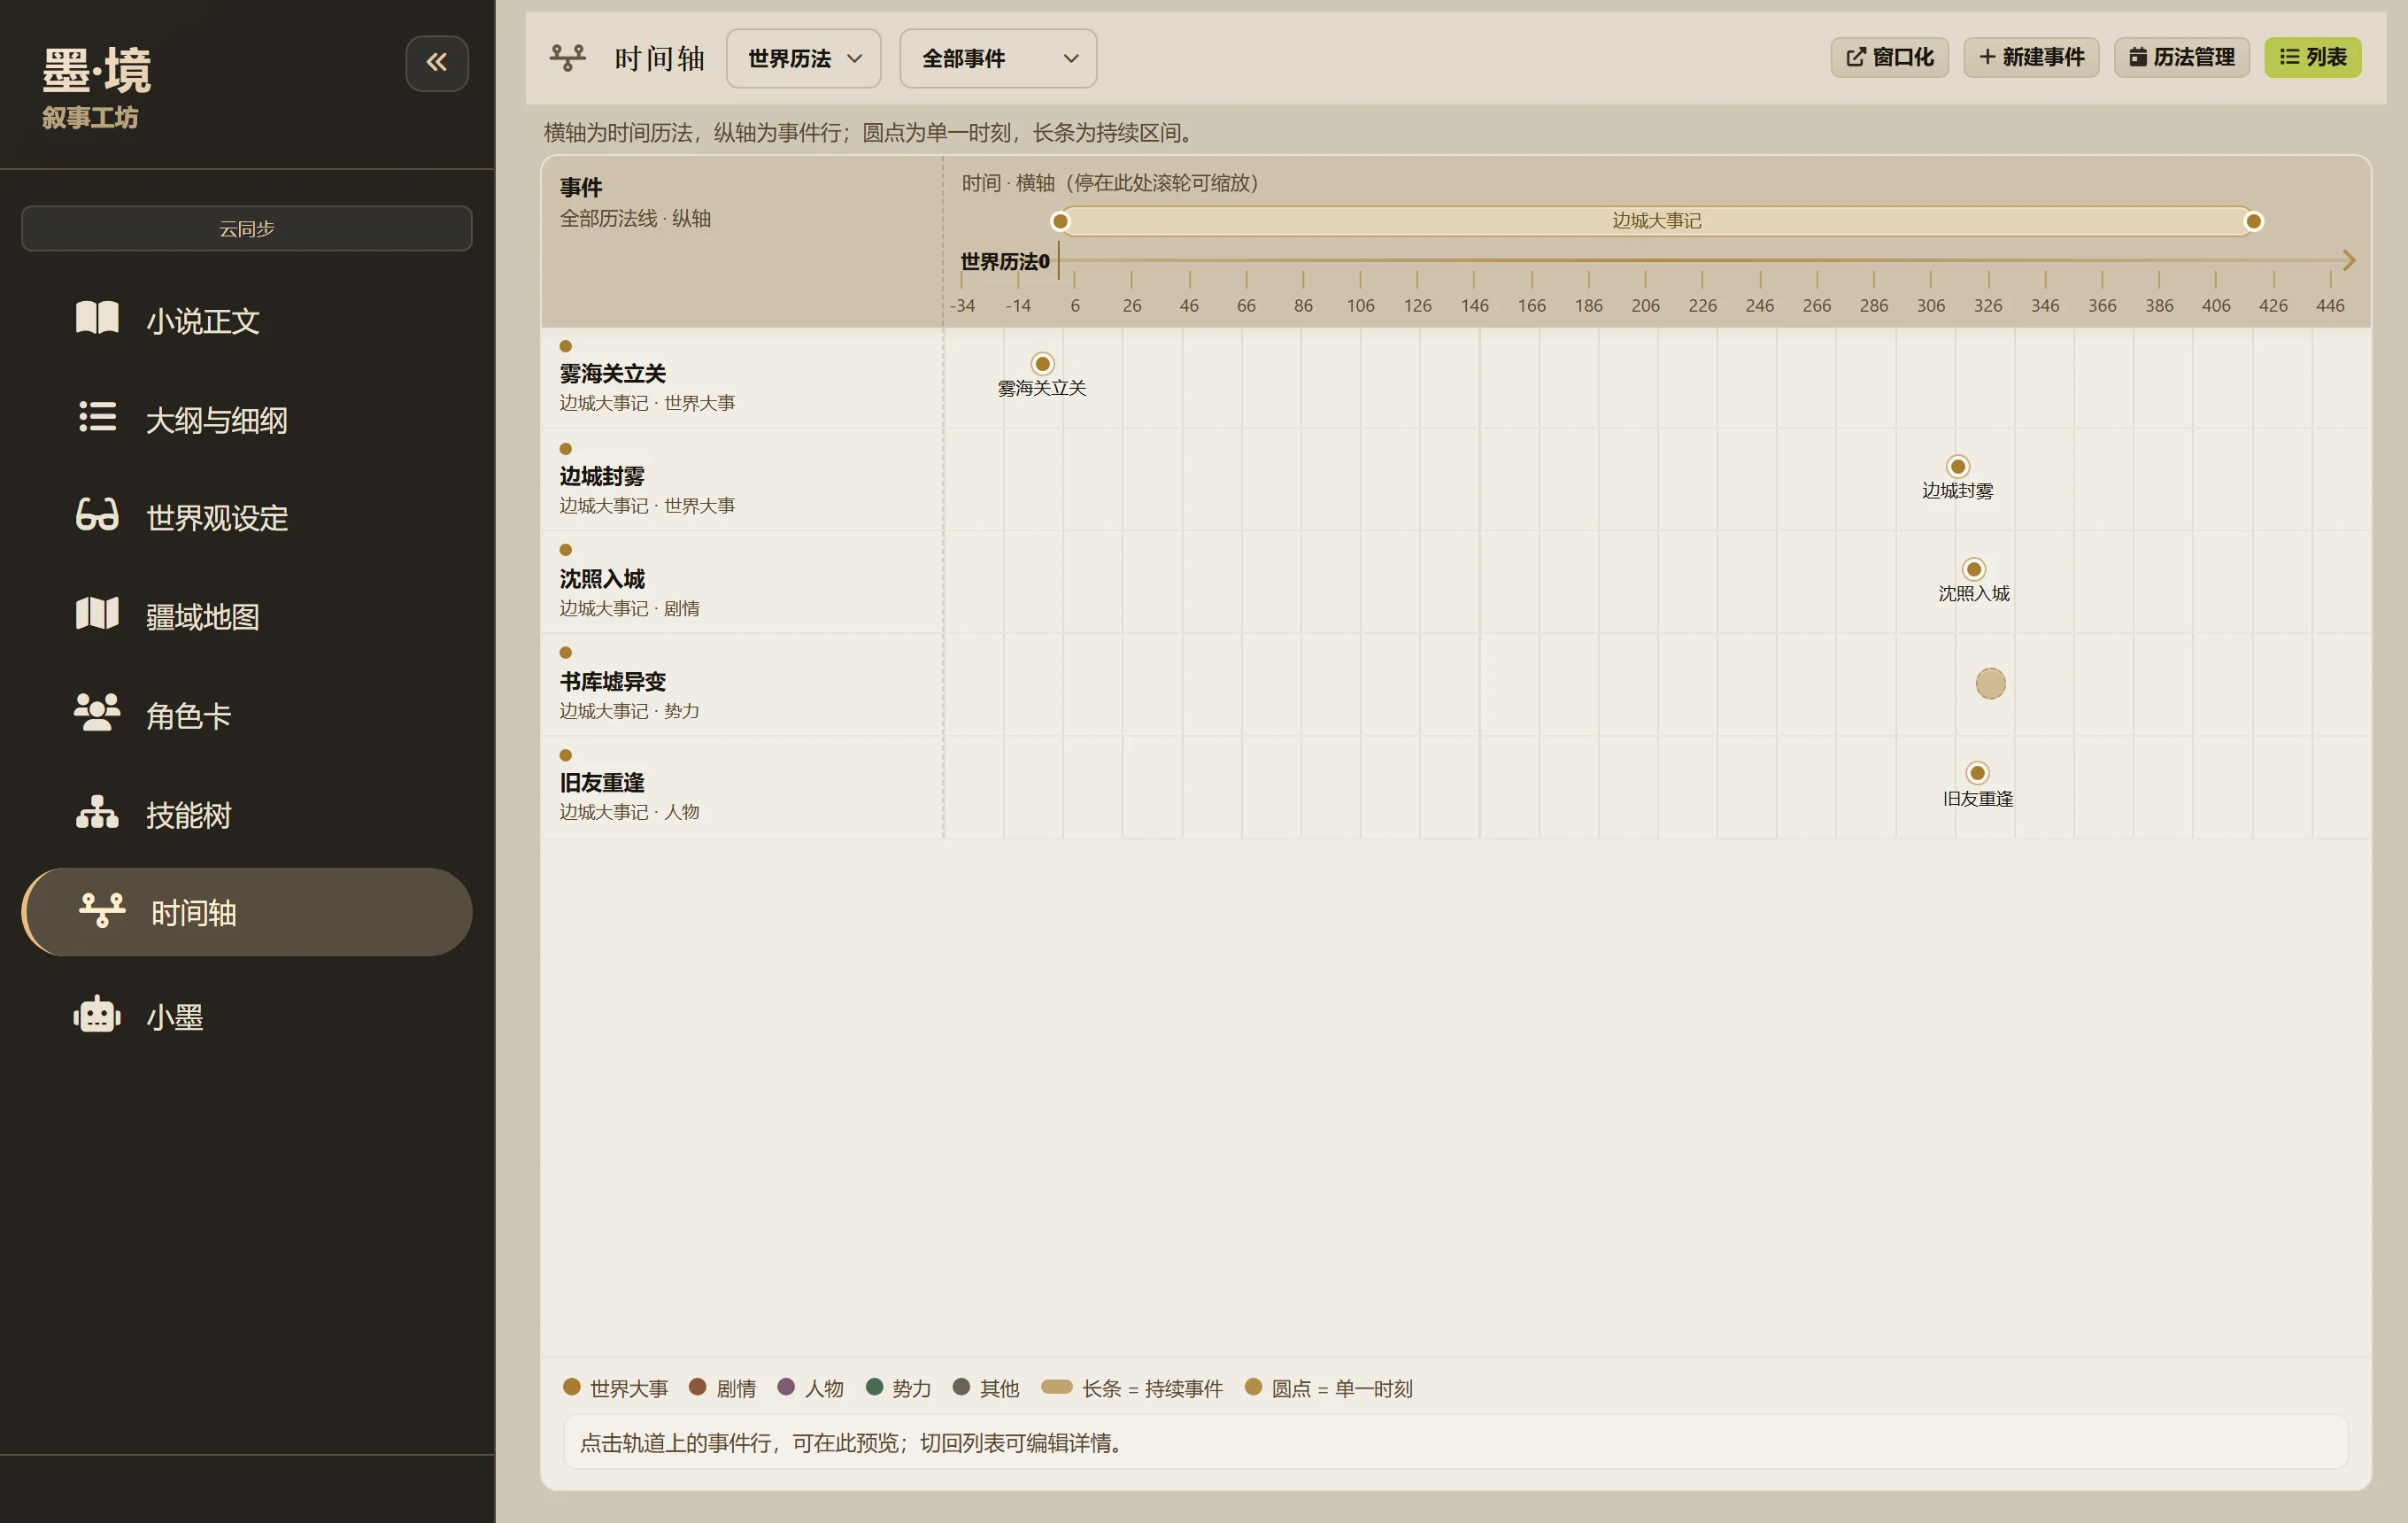Click the 云同步 button

tap(246, 228)
